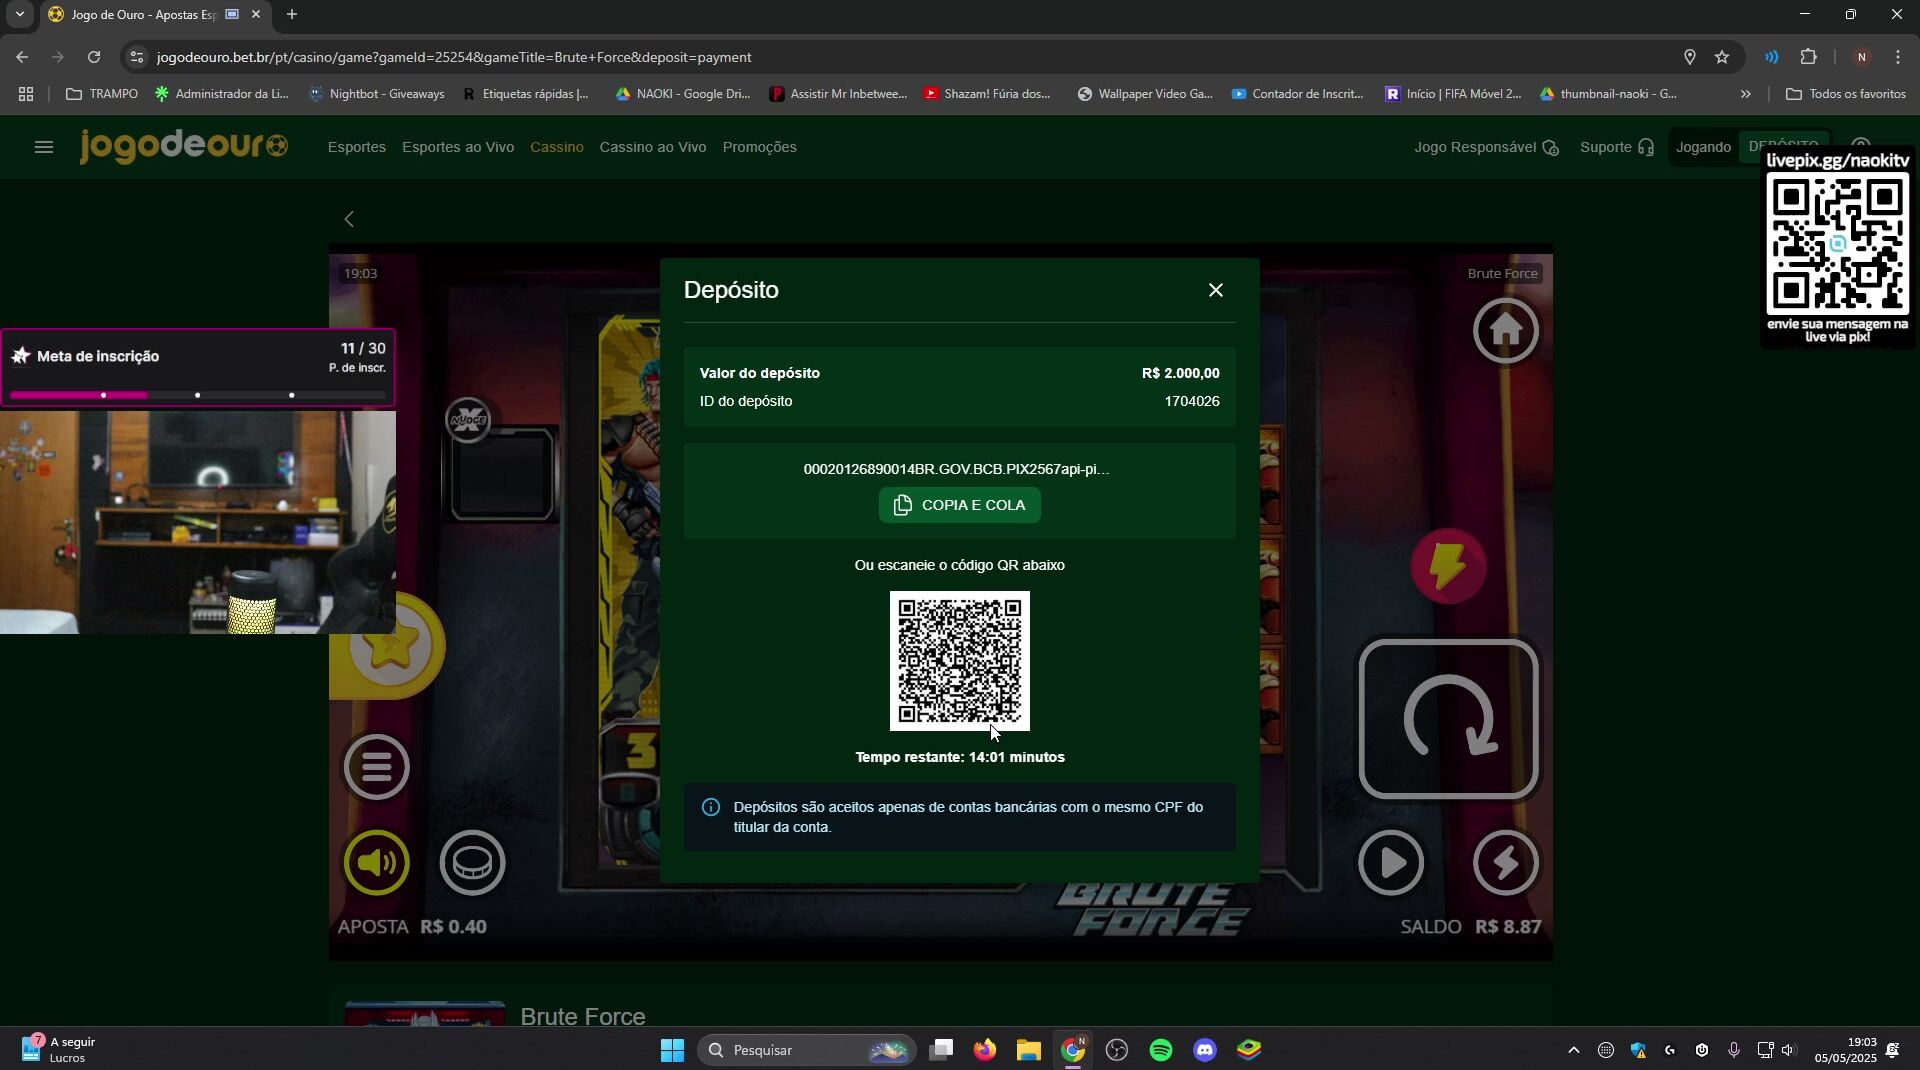
Task: Click the site info icon in address bar
Action: pos(137,57)
